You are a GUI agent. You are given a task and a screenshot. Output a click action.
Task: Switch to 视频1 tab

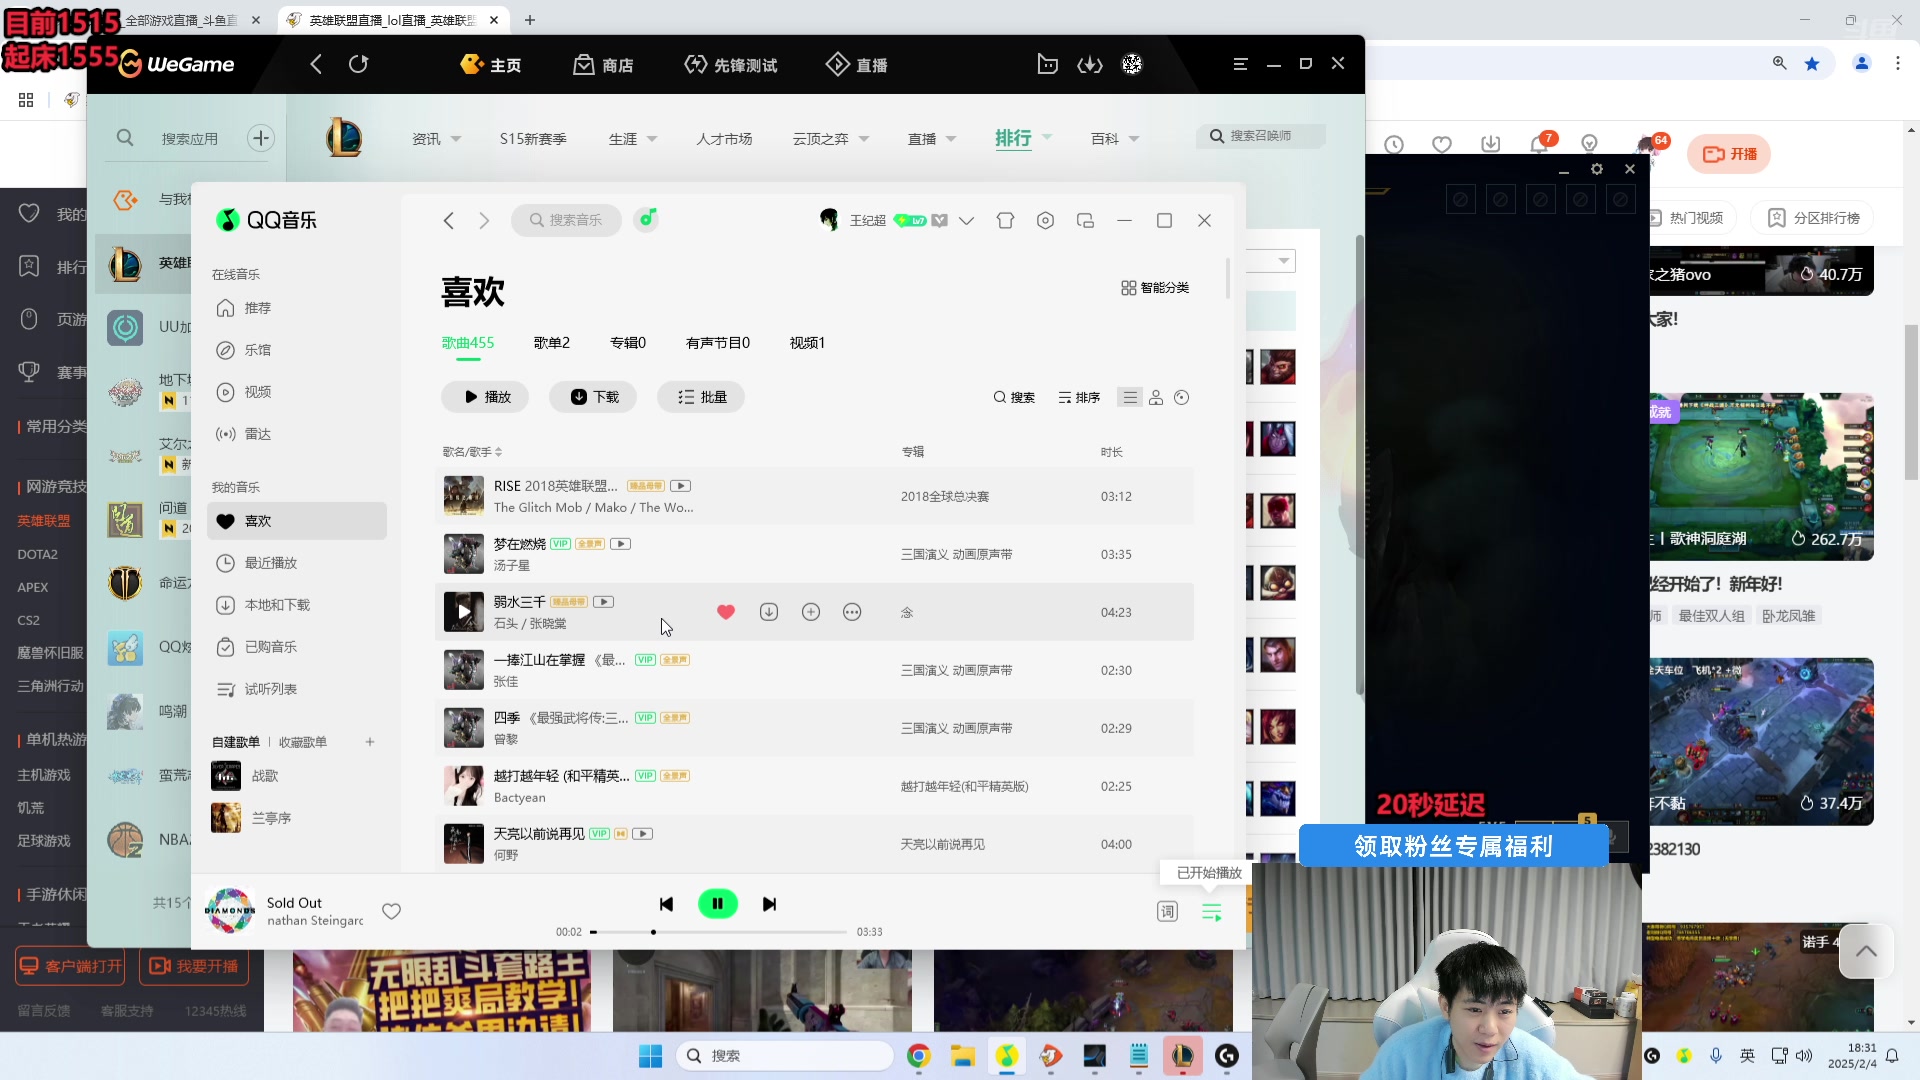(x=807, y=343)
